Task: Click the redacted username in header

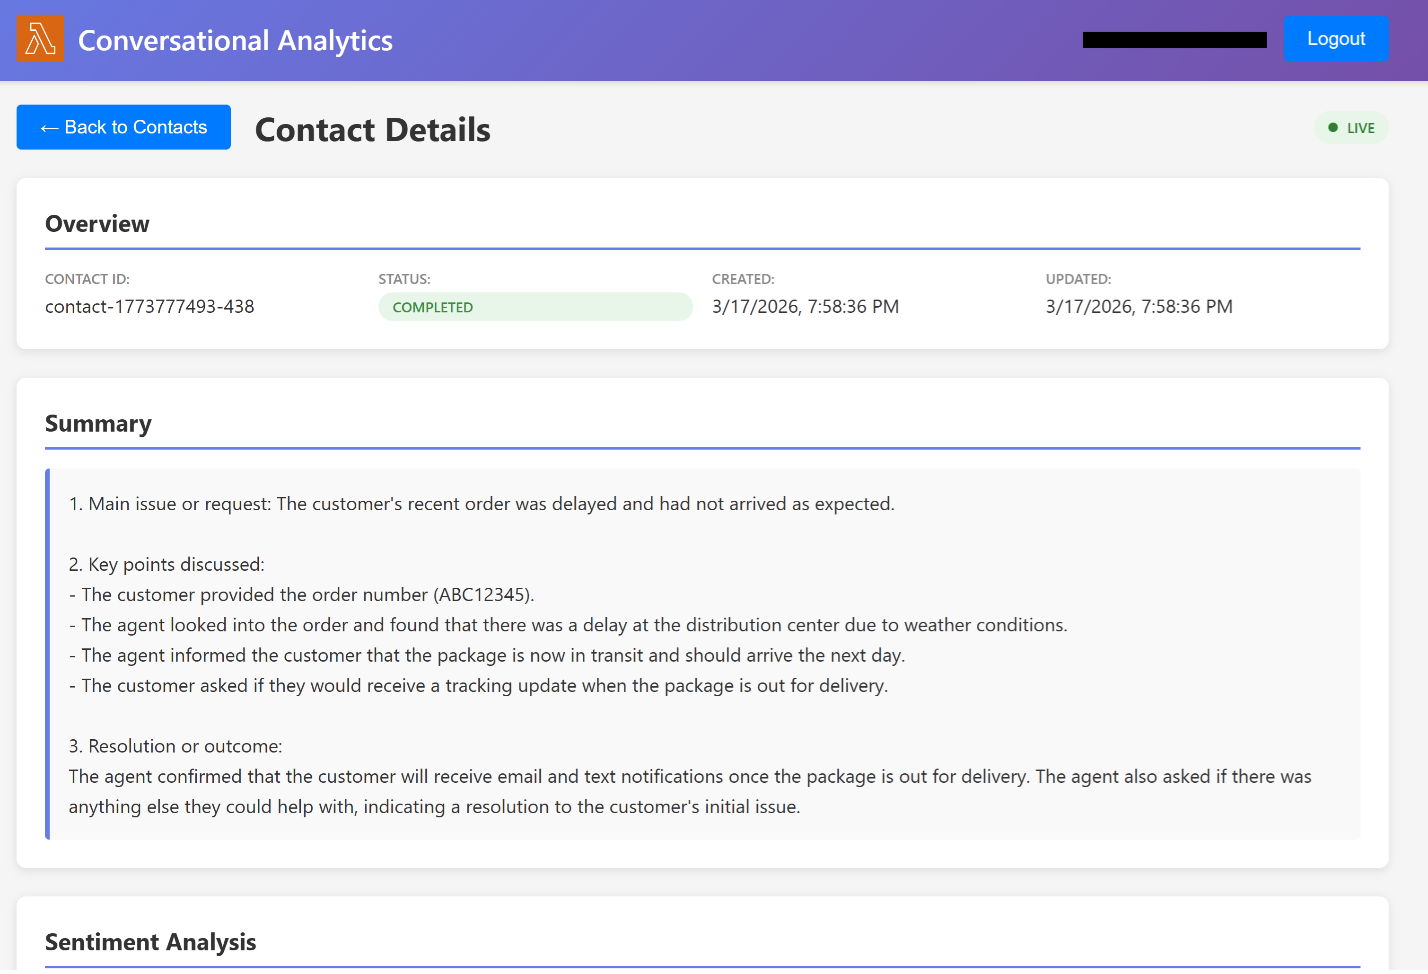Action: 1175,40
